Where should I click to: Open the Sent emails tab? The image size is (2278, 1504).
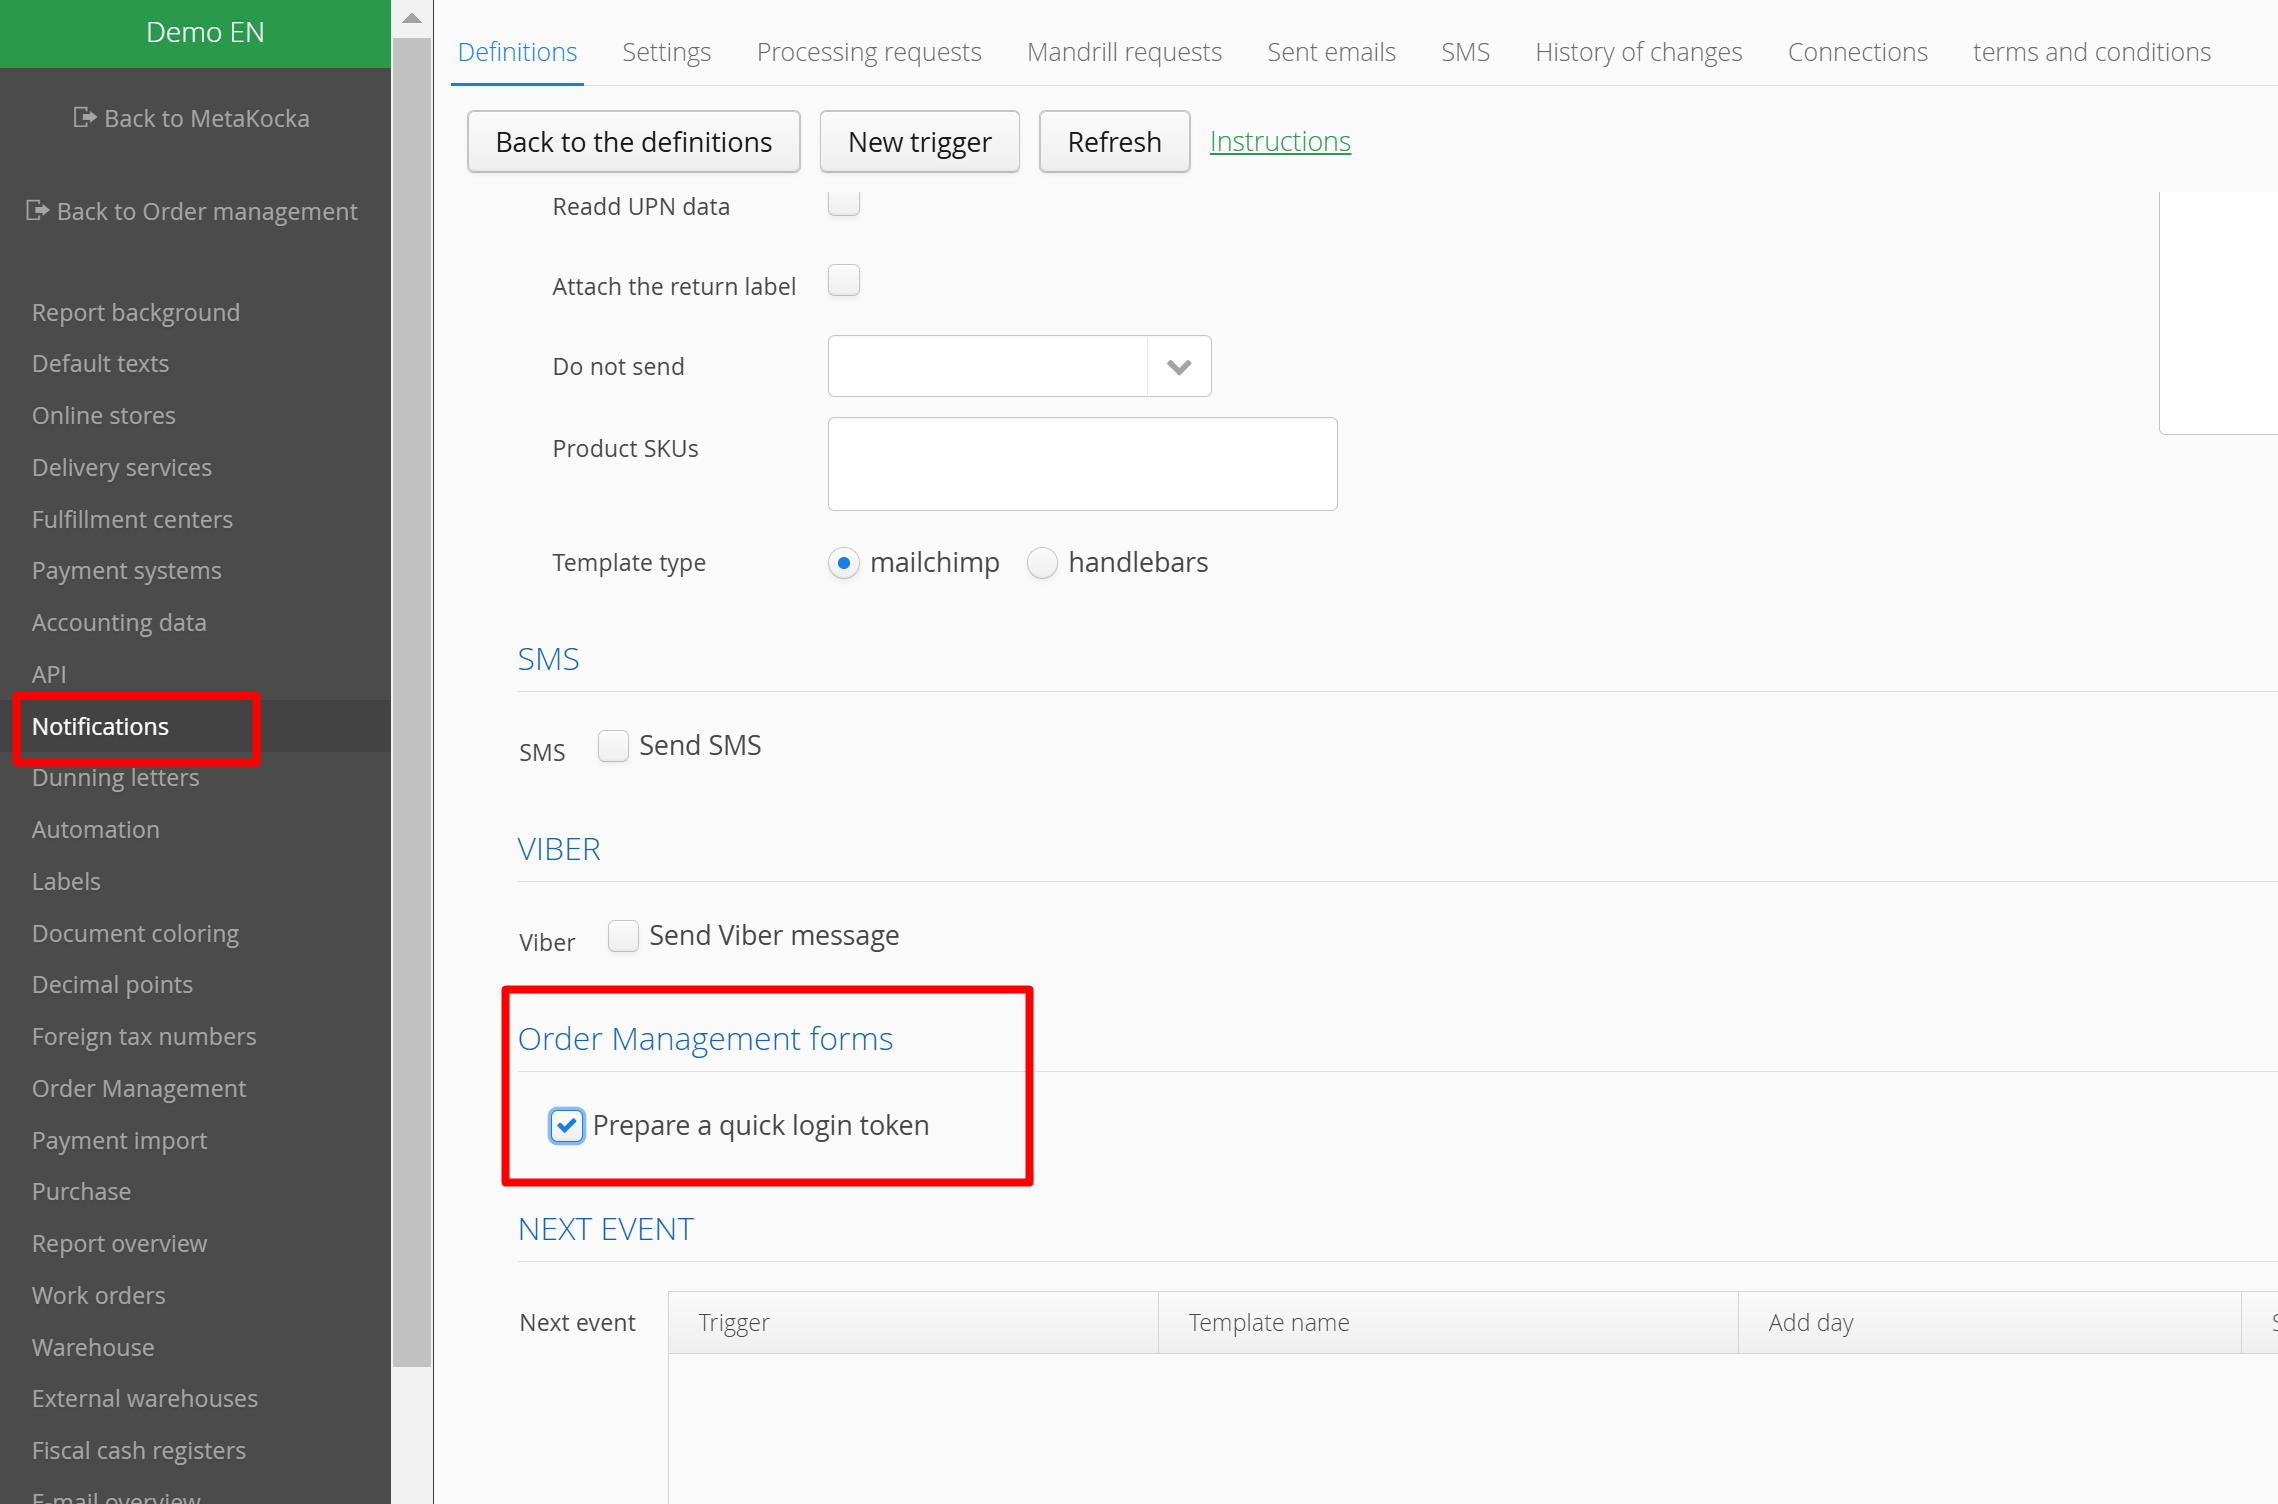pos(1330,52)
